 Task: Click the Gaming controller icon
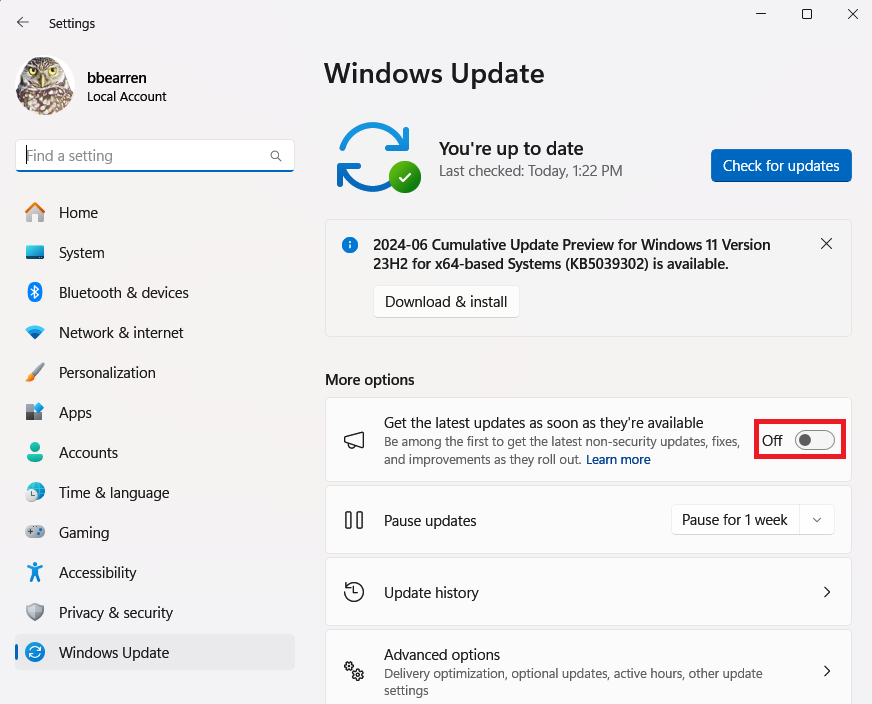click(35, 532)
